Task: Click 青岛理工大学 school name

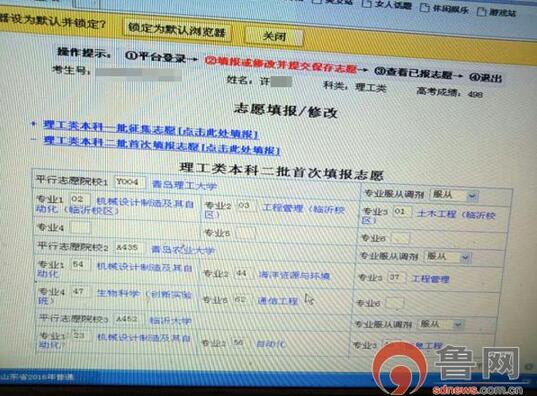Action: pyautogui.click(x=184, y=185)
